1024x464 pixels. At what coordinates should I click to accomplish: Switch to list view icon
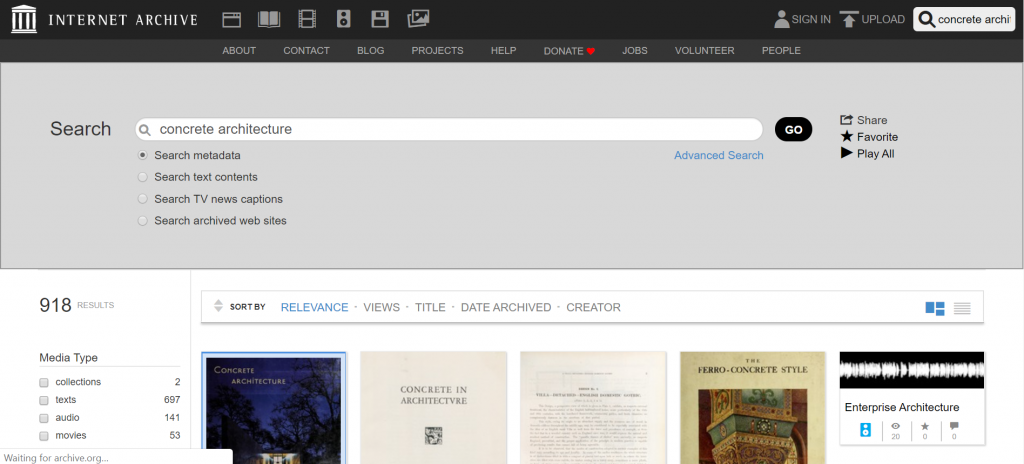pyautogui.click(x=962, y=308)
